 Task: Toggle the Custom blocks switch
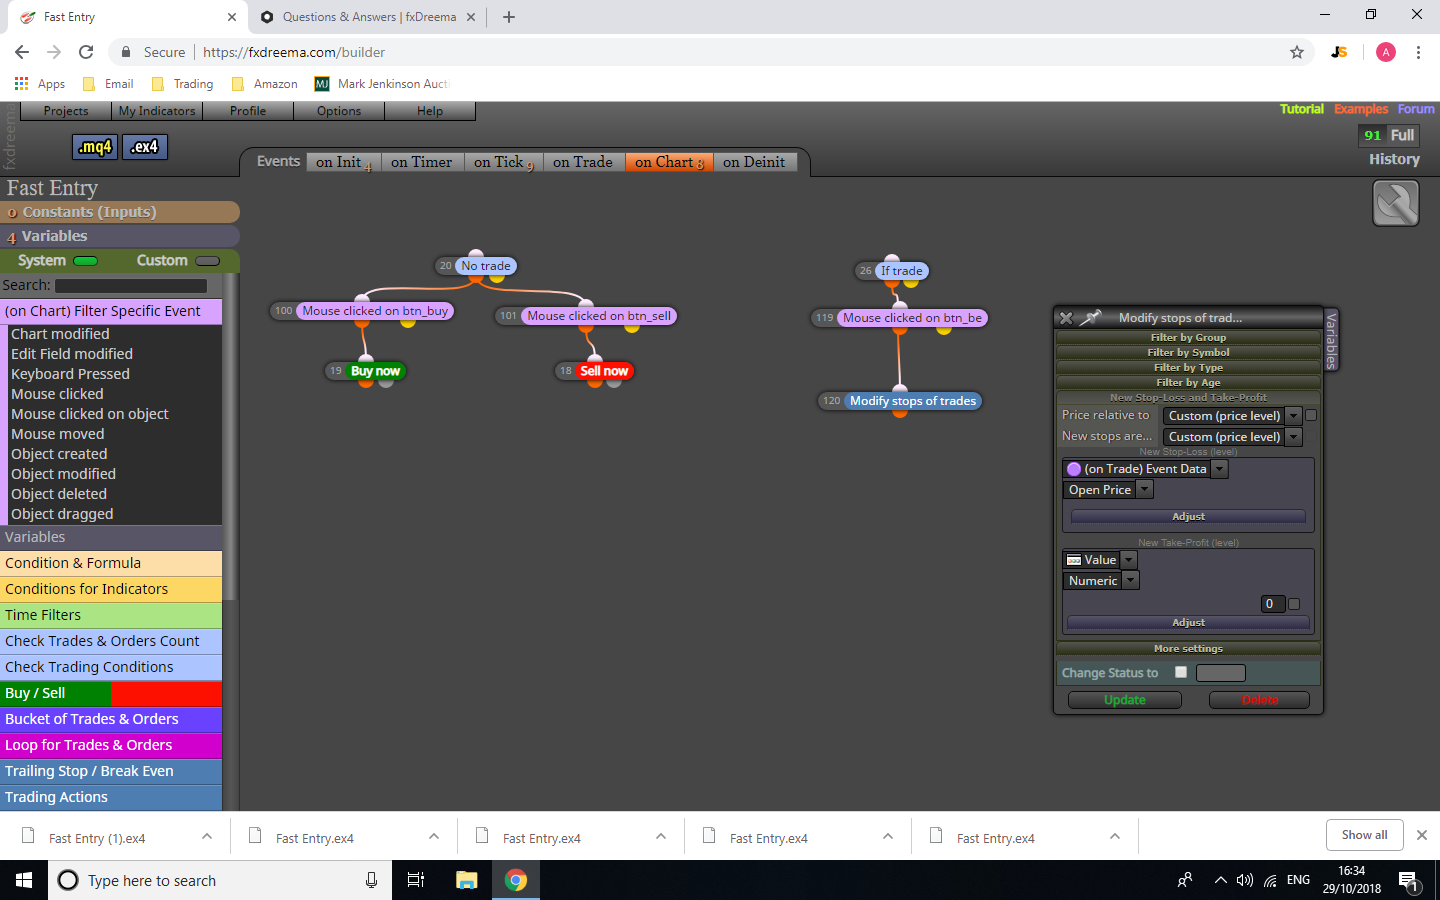pos(208,261)
